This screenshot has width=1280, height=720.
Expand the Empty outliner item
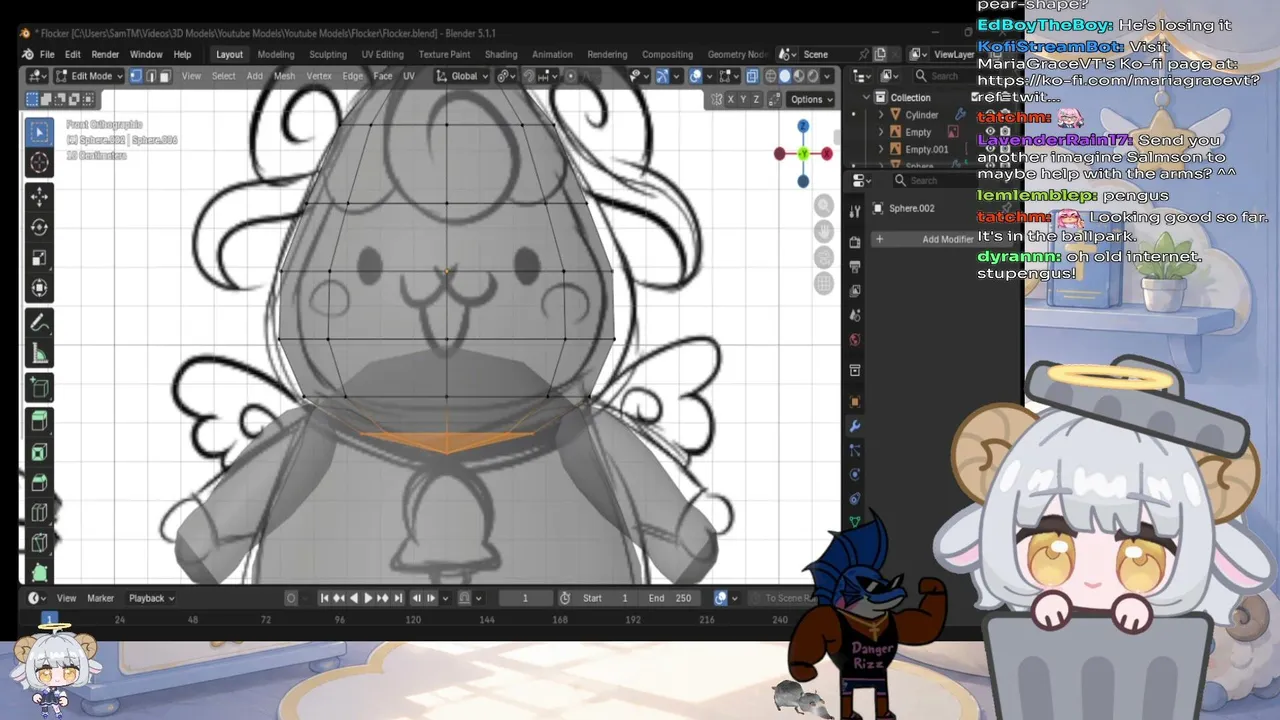[881, 132]
